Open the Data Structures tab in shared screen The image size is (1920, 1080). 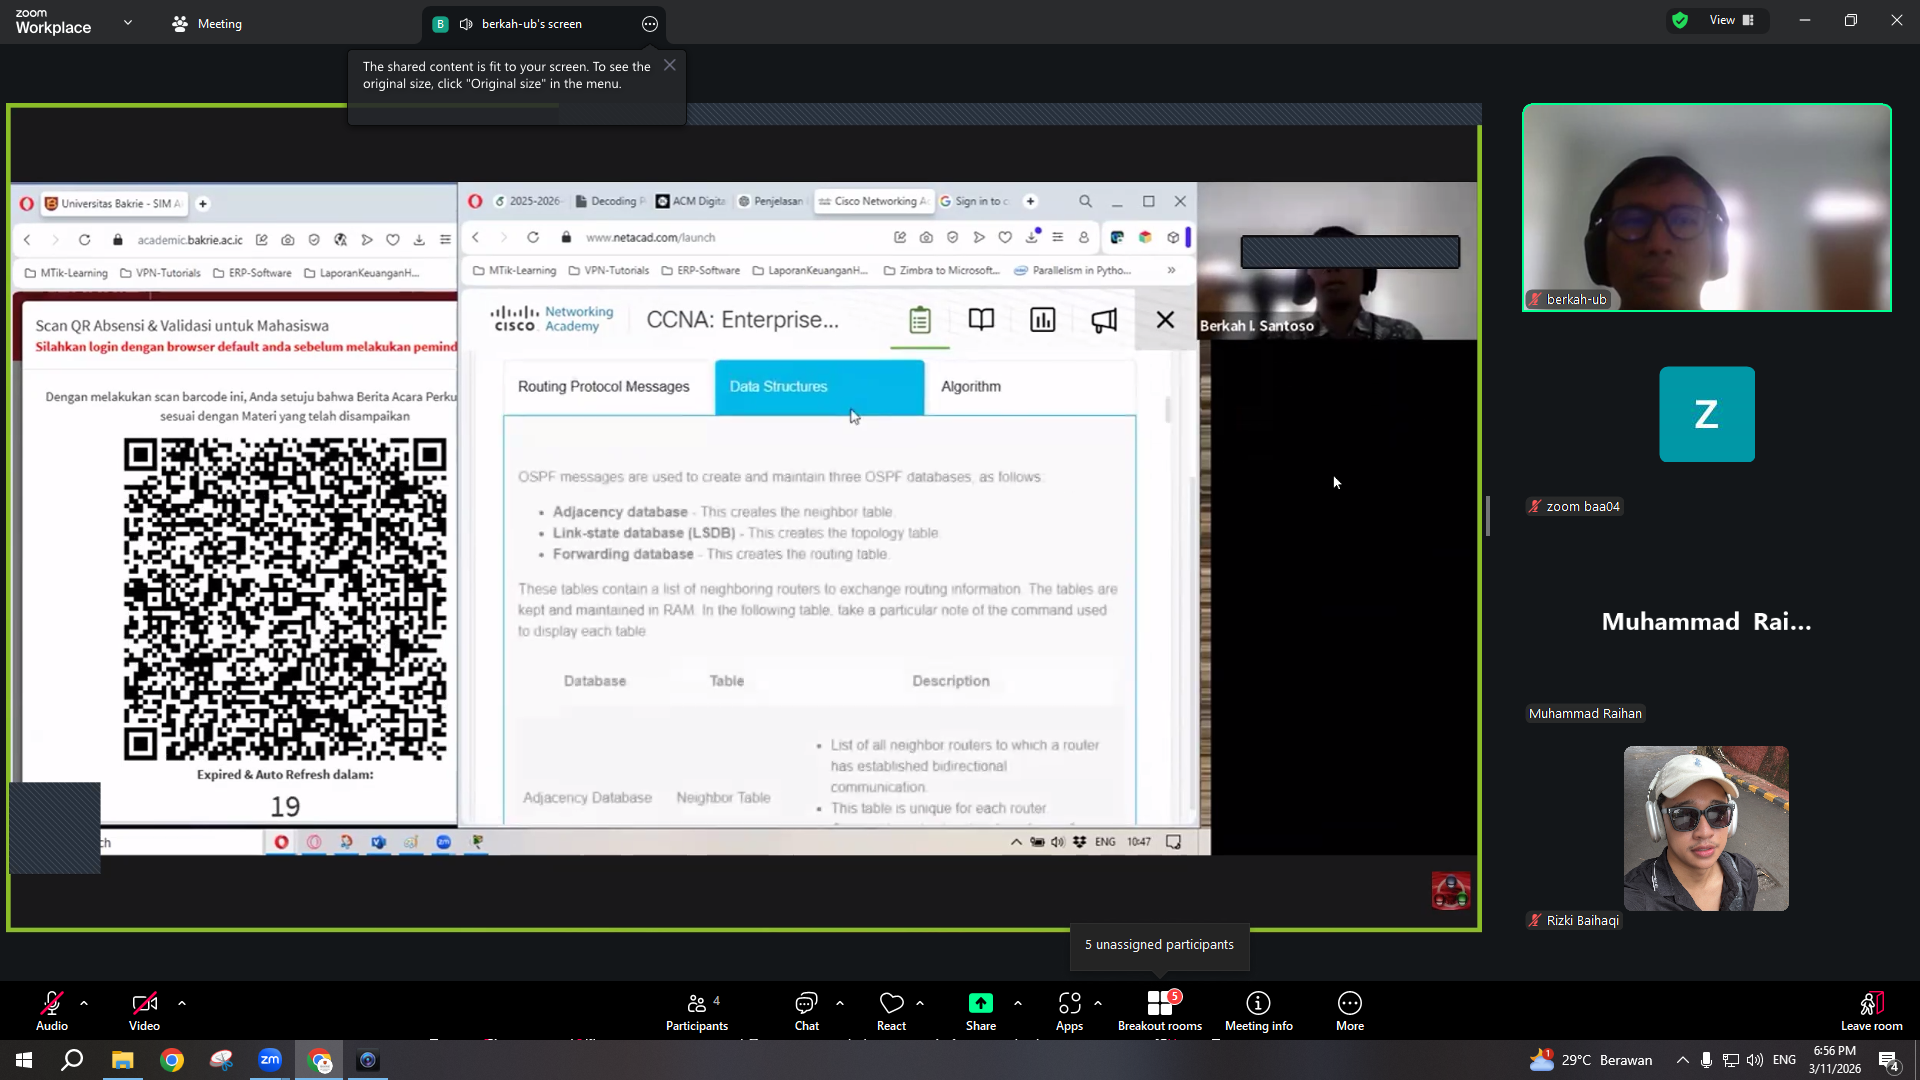[819, 387]
